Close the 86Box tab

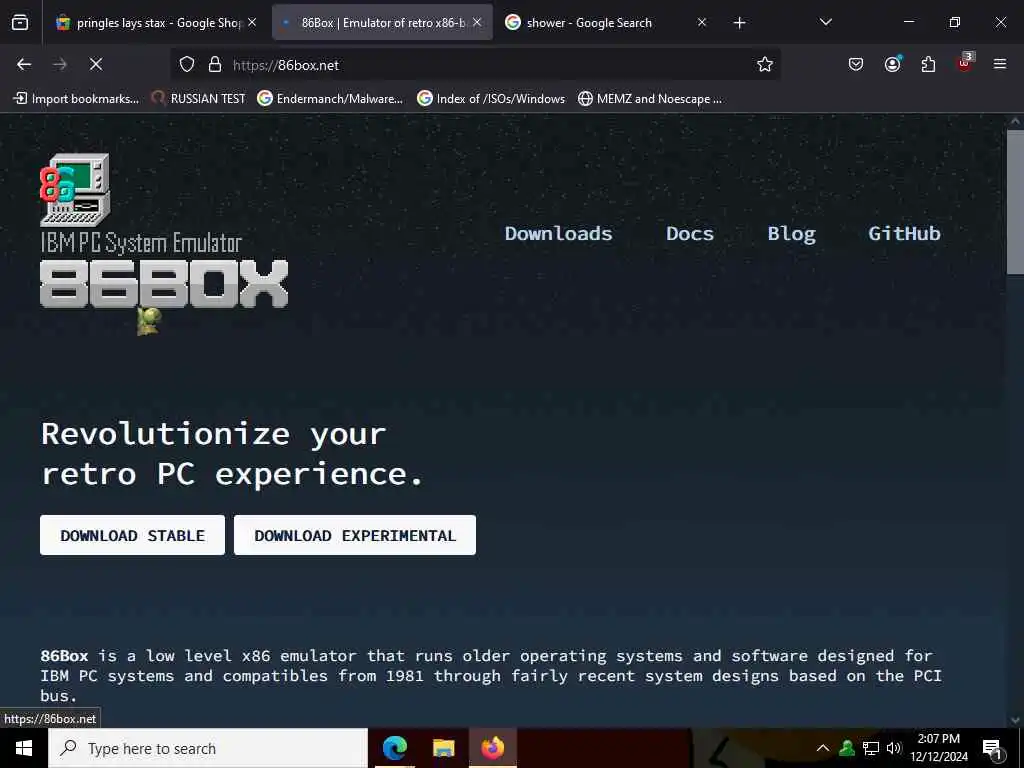[477, 22]
